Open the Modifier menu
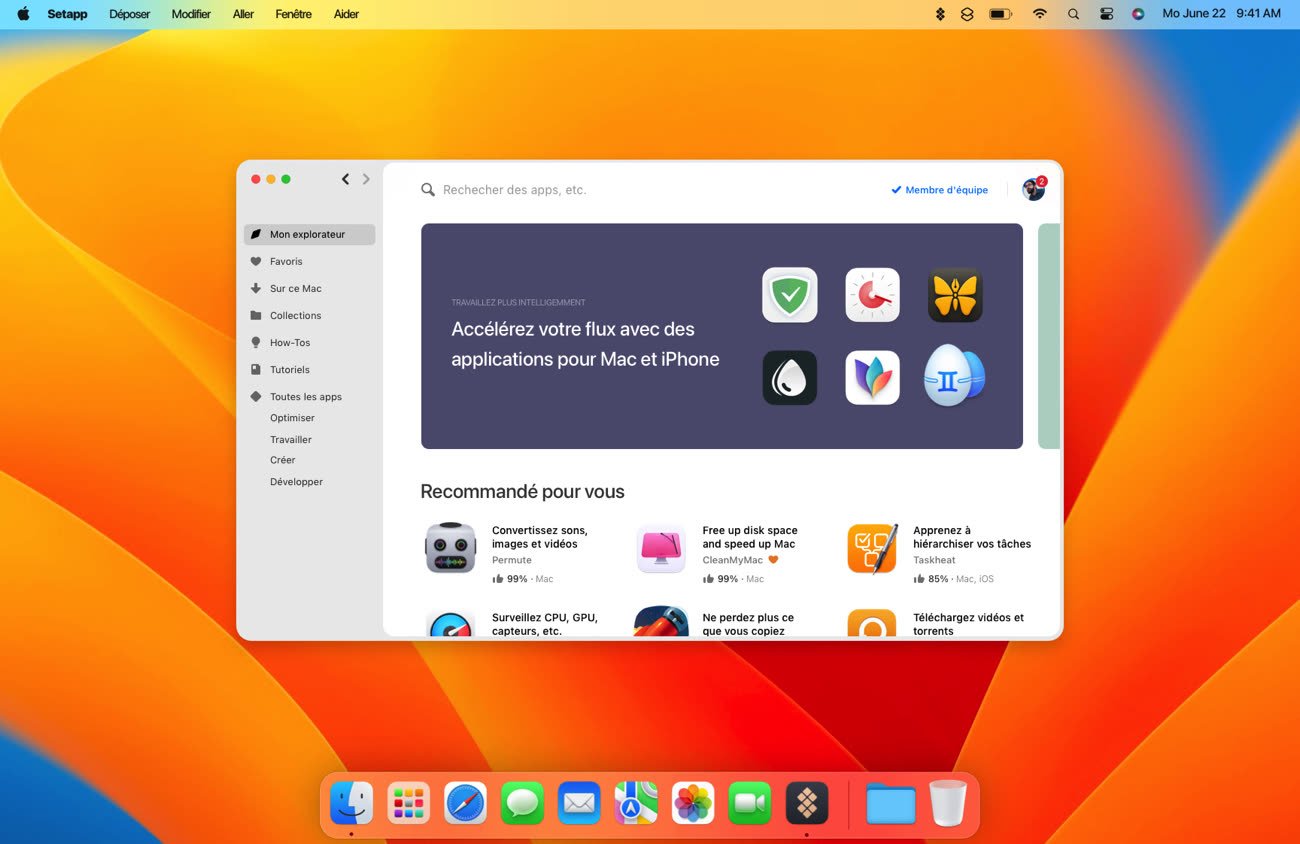This screenshot has width=1300, height=844. [x=191, y=14]
